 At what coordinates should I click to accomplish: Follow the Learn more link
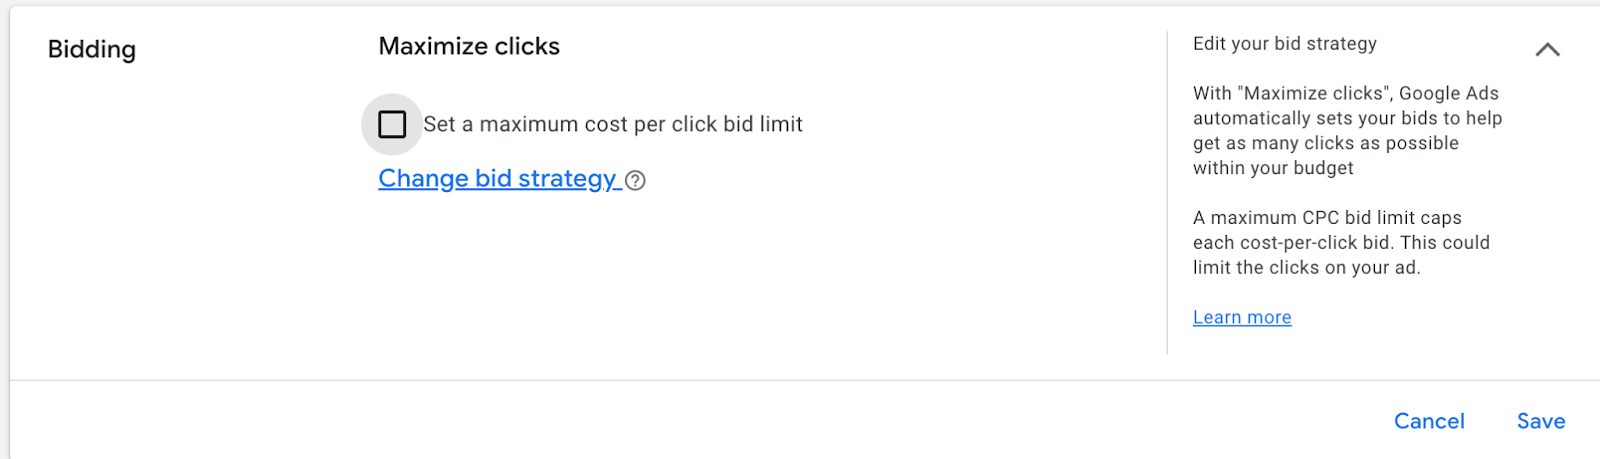[1242, 317]
